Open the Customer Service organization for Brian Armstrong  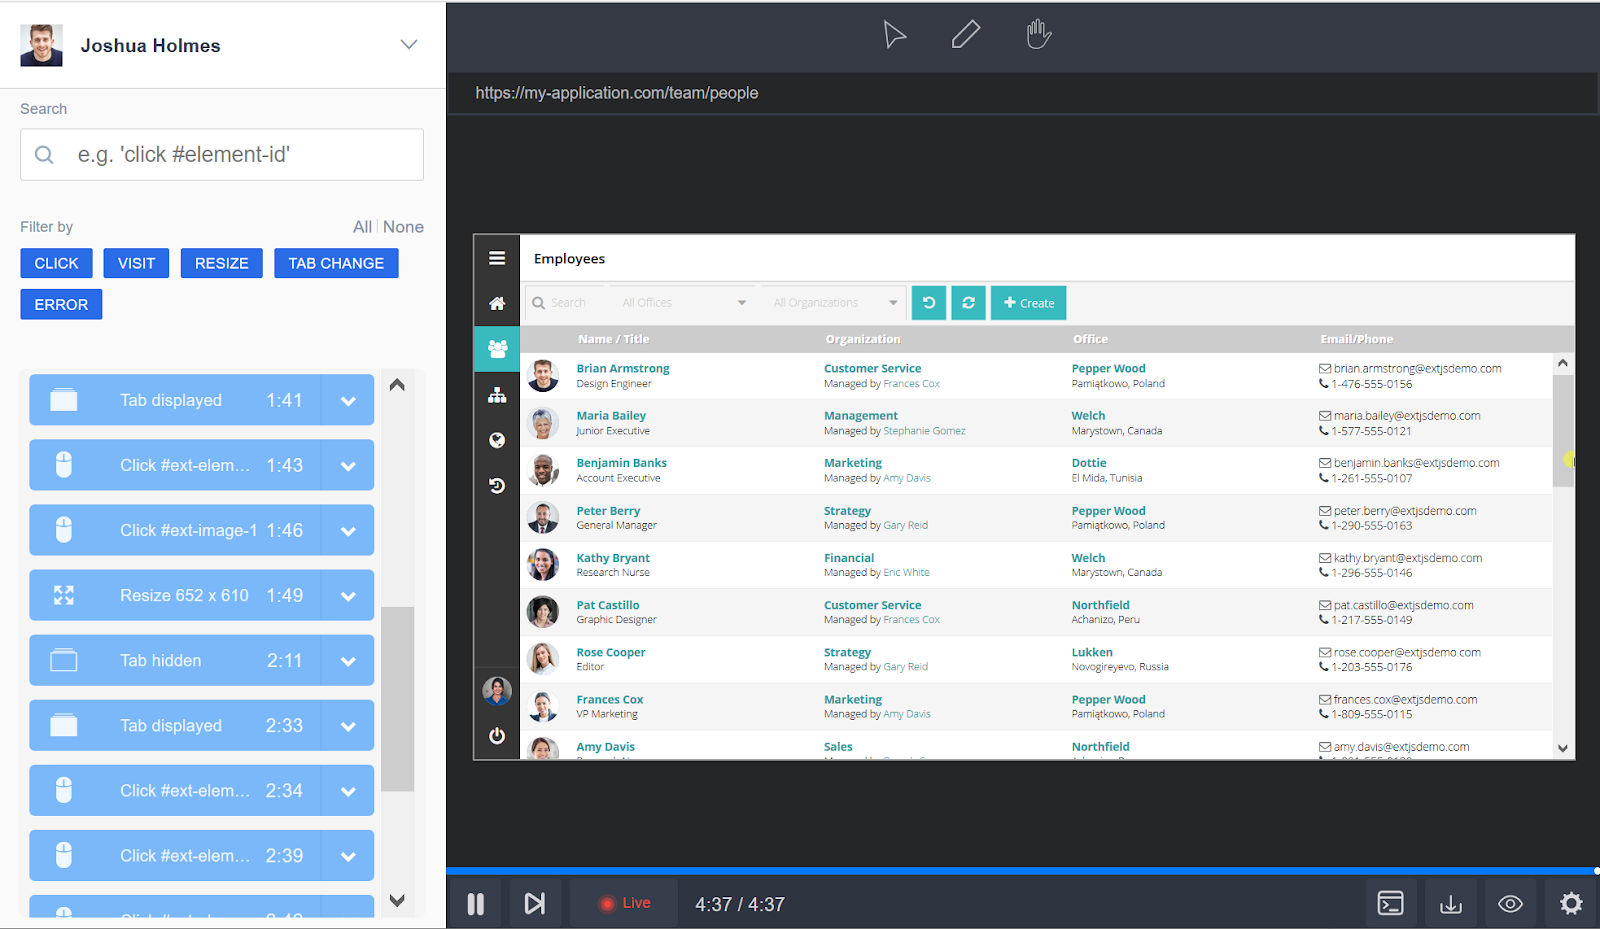(x=872, y=368)
